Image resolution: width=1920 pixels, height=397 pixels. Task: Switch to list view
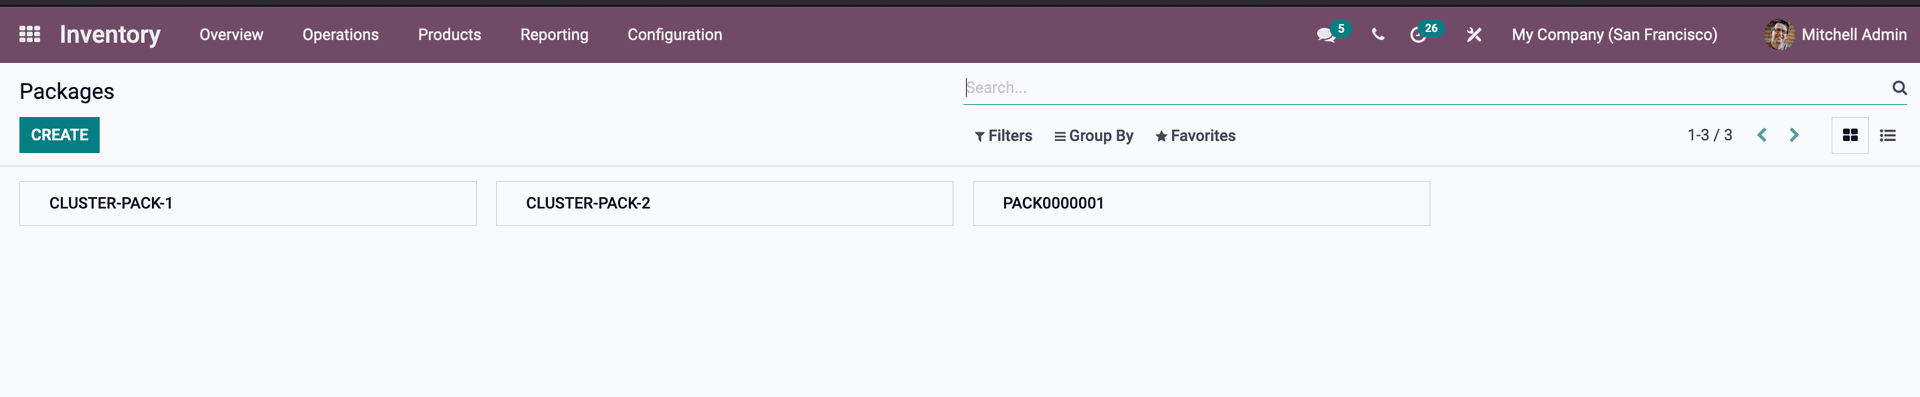coord(1888,135)
